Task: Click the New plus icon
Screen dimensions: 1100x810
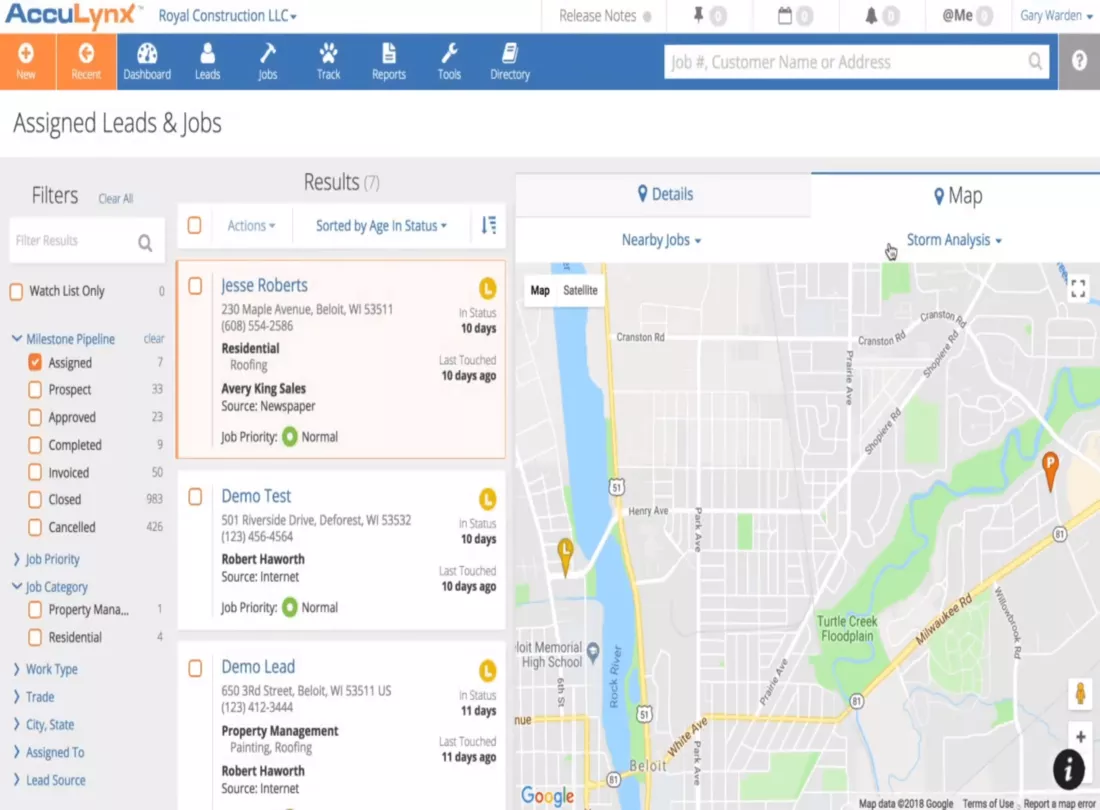Action: [x=26, y=54]
